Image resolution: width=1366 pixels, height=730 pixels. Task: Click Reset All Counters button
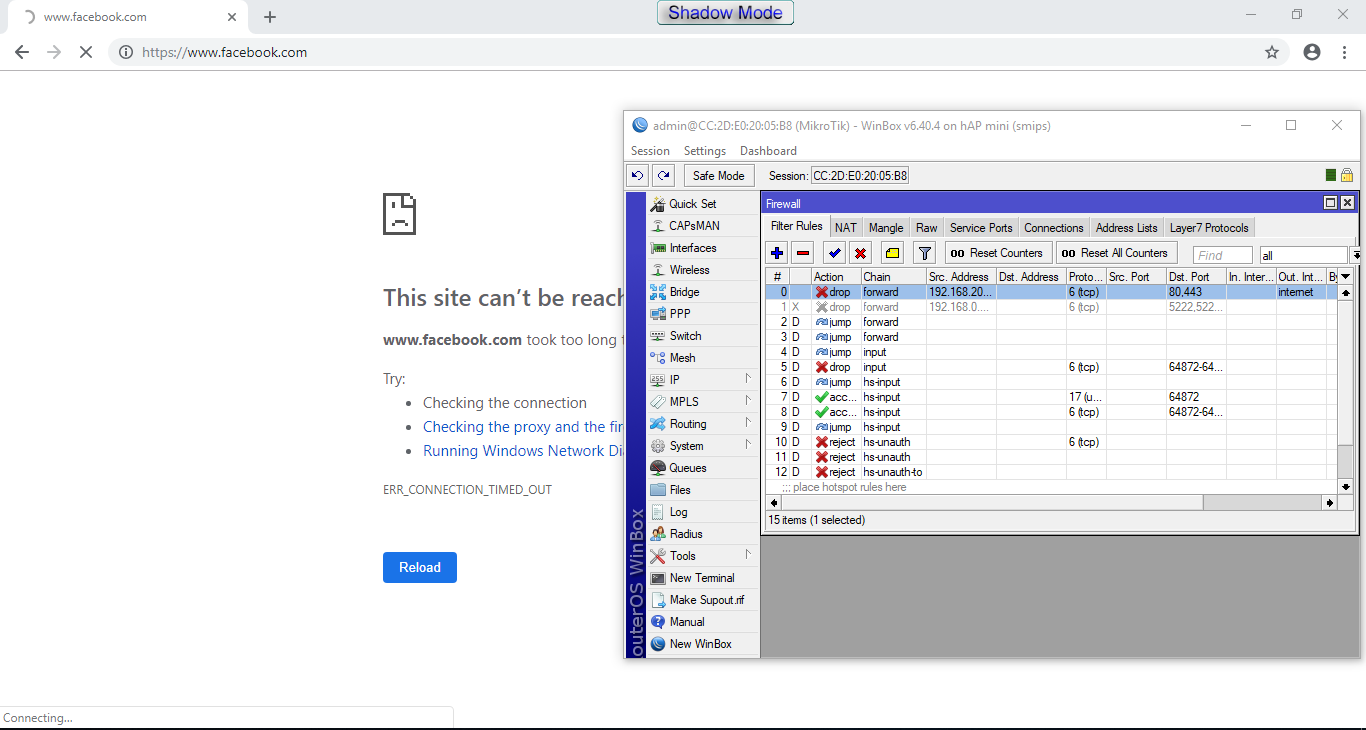pyautogui.click(x=1116, y=253)
